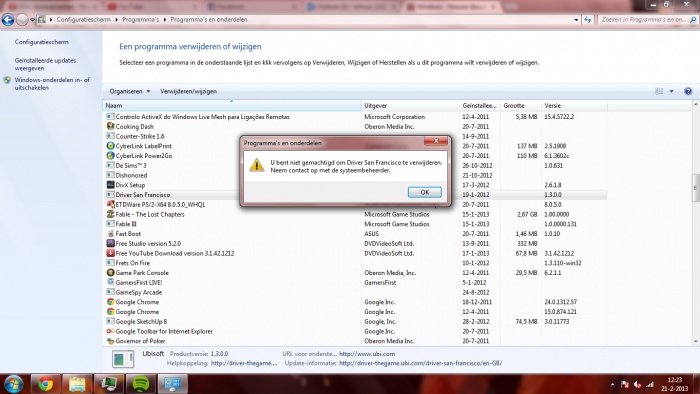This screenshot has height=394, width=700.
Task: Close the Programma's en onderdelen dialog
Action: click(x=436, y=141)
